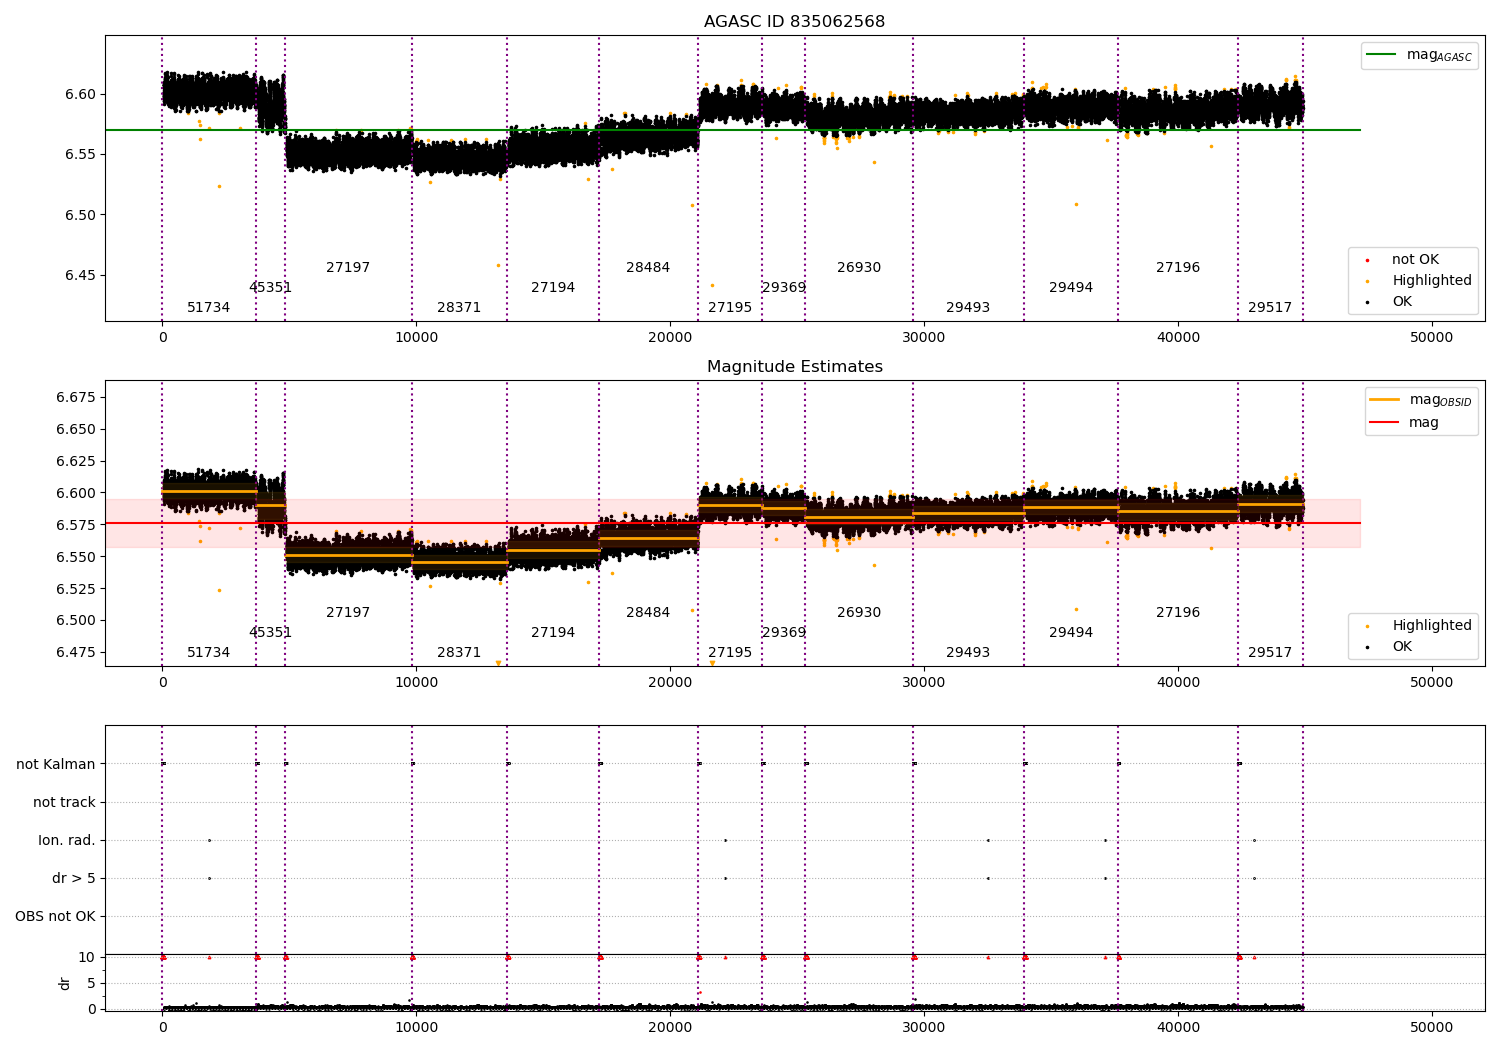Click the 'OBS not OK' axis label
The width and height of the screenshot is (1500, 1050).
(56, 916)
